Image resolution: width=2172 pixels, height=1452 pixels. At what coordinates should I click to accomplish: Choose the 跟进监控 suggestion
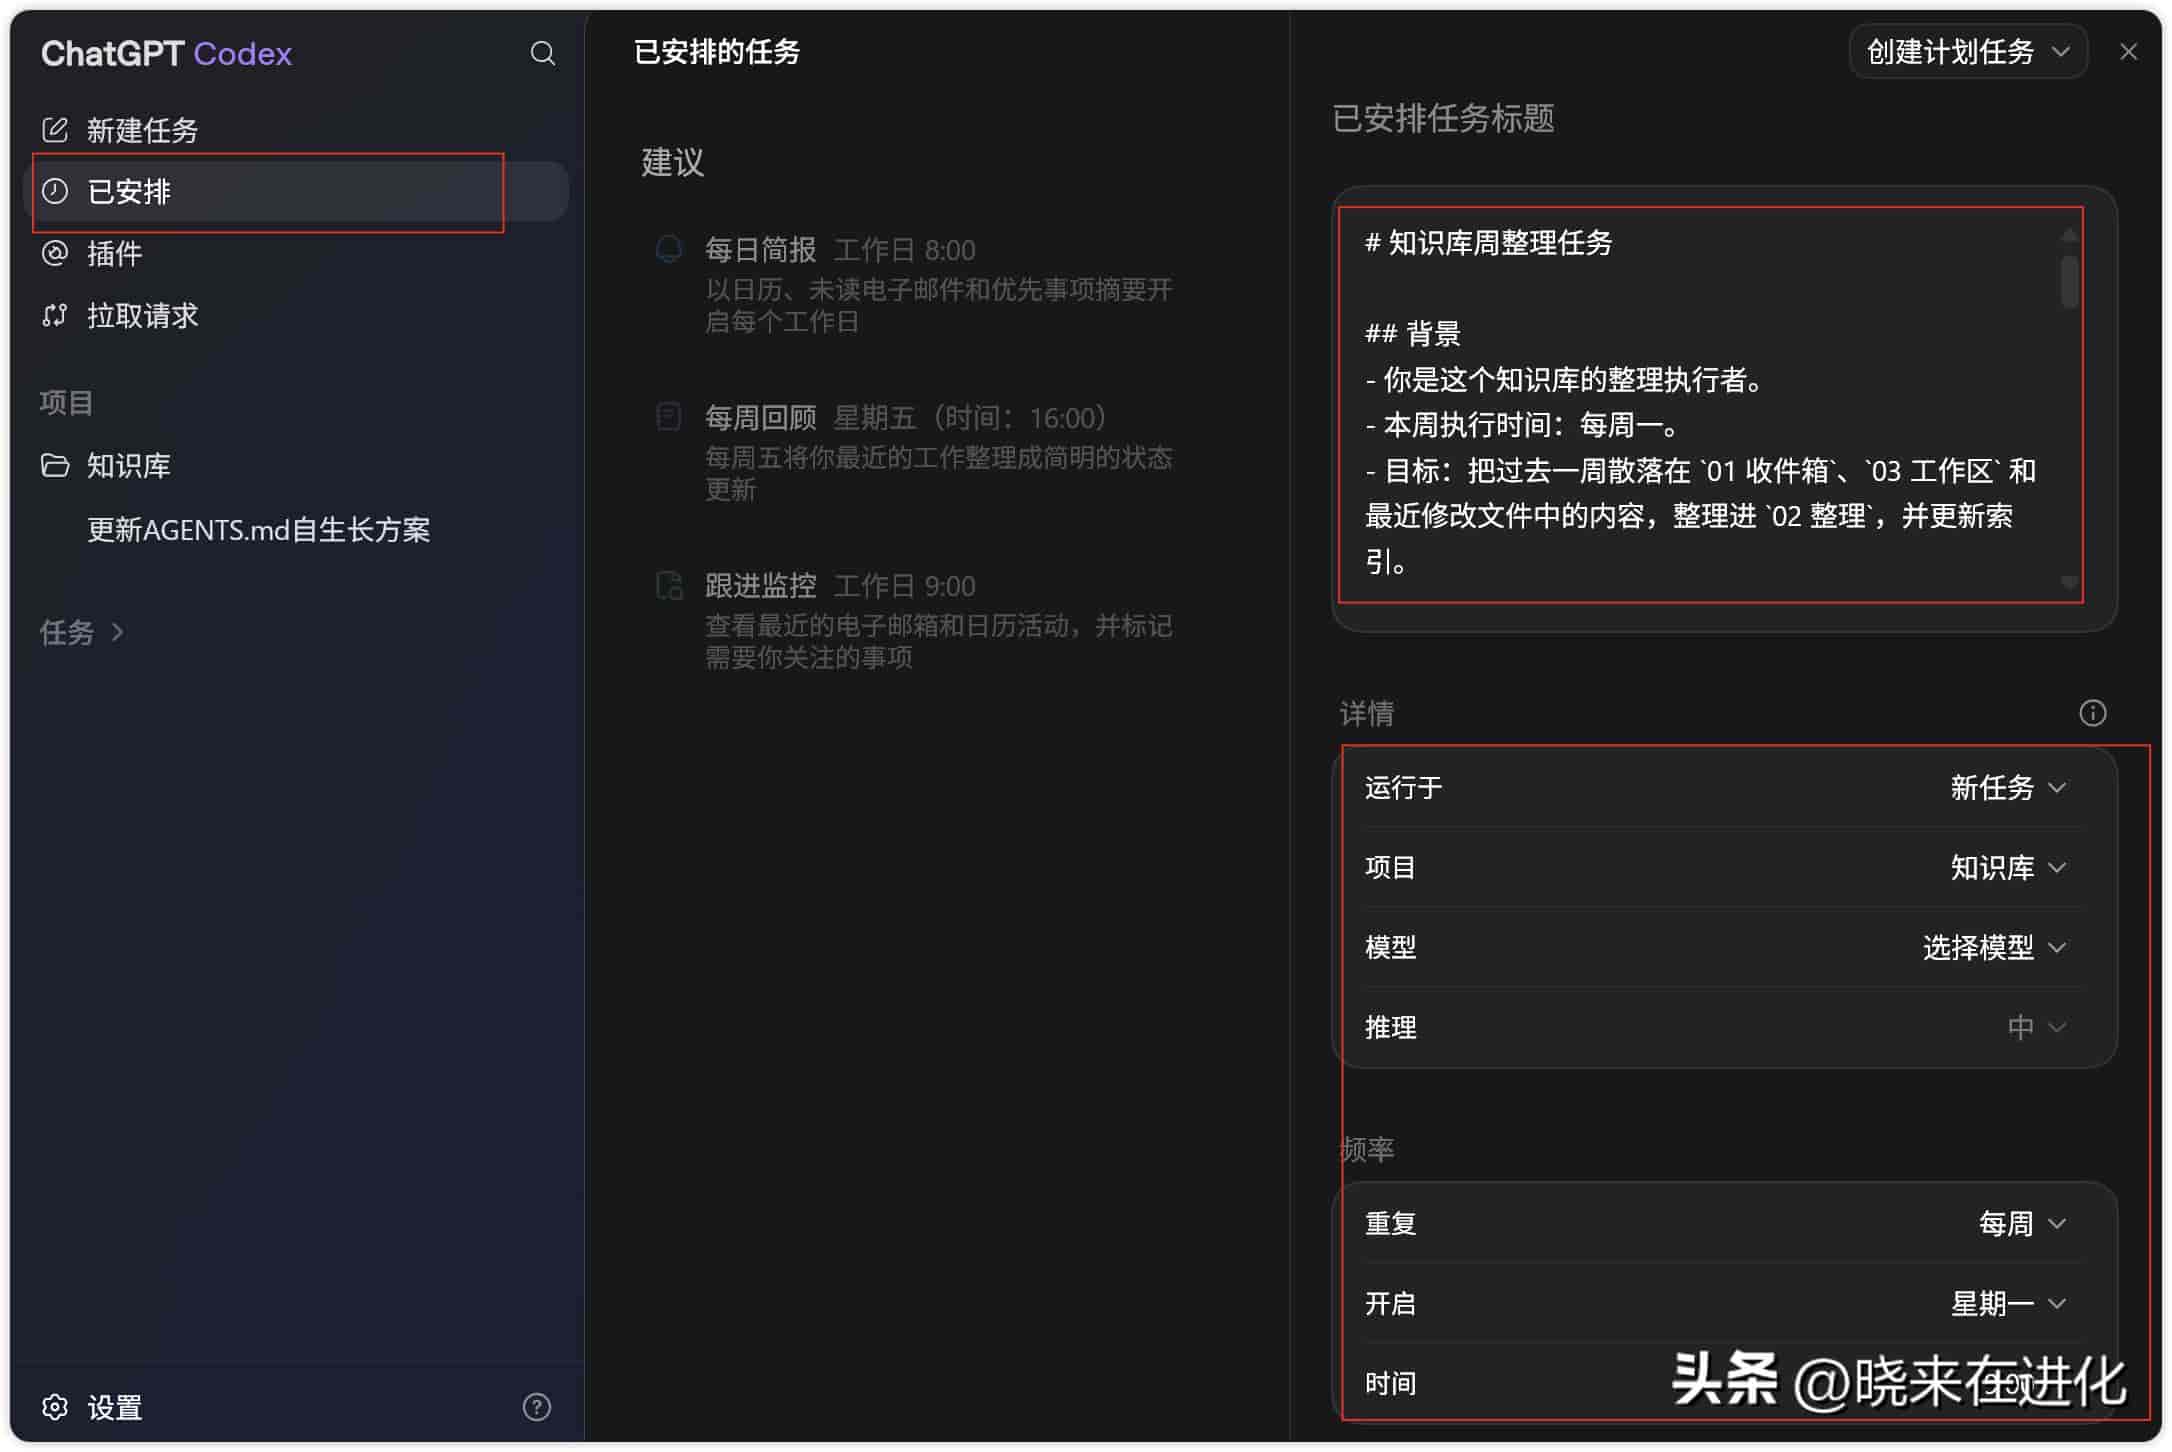tap(914, 620)
